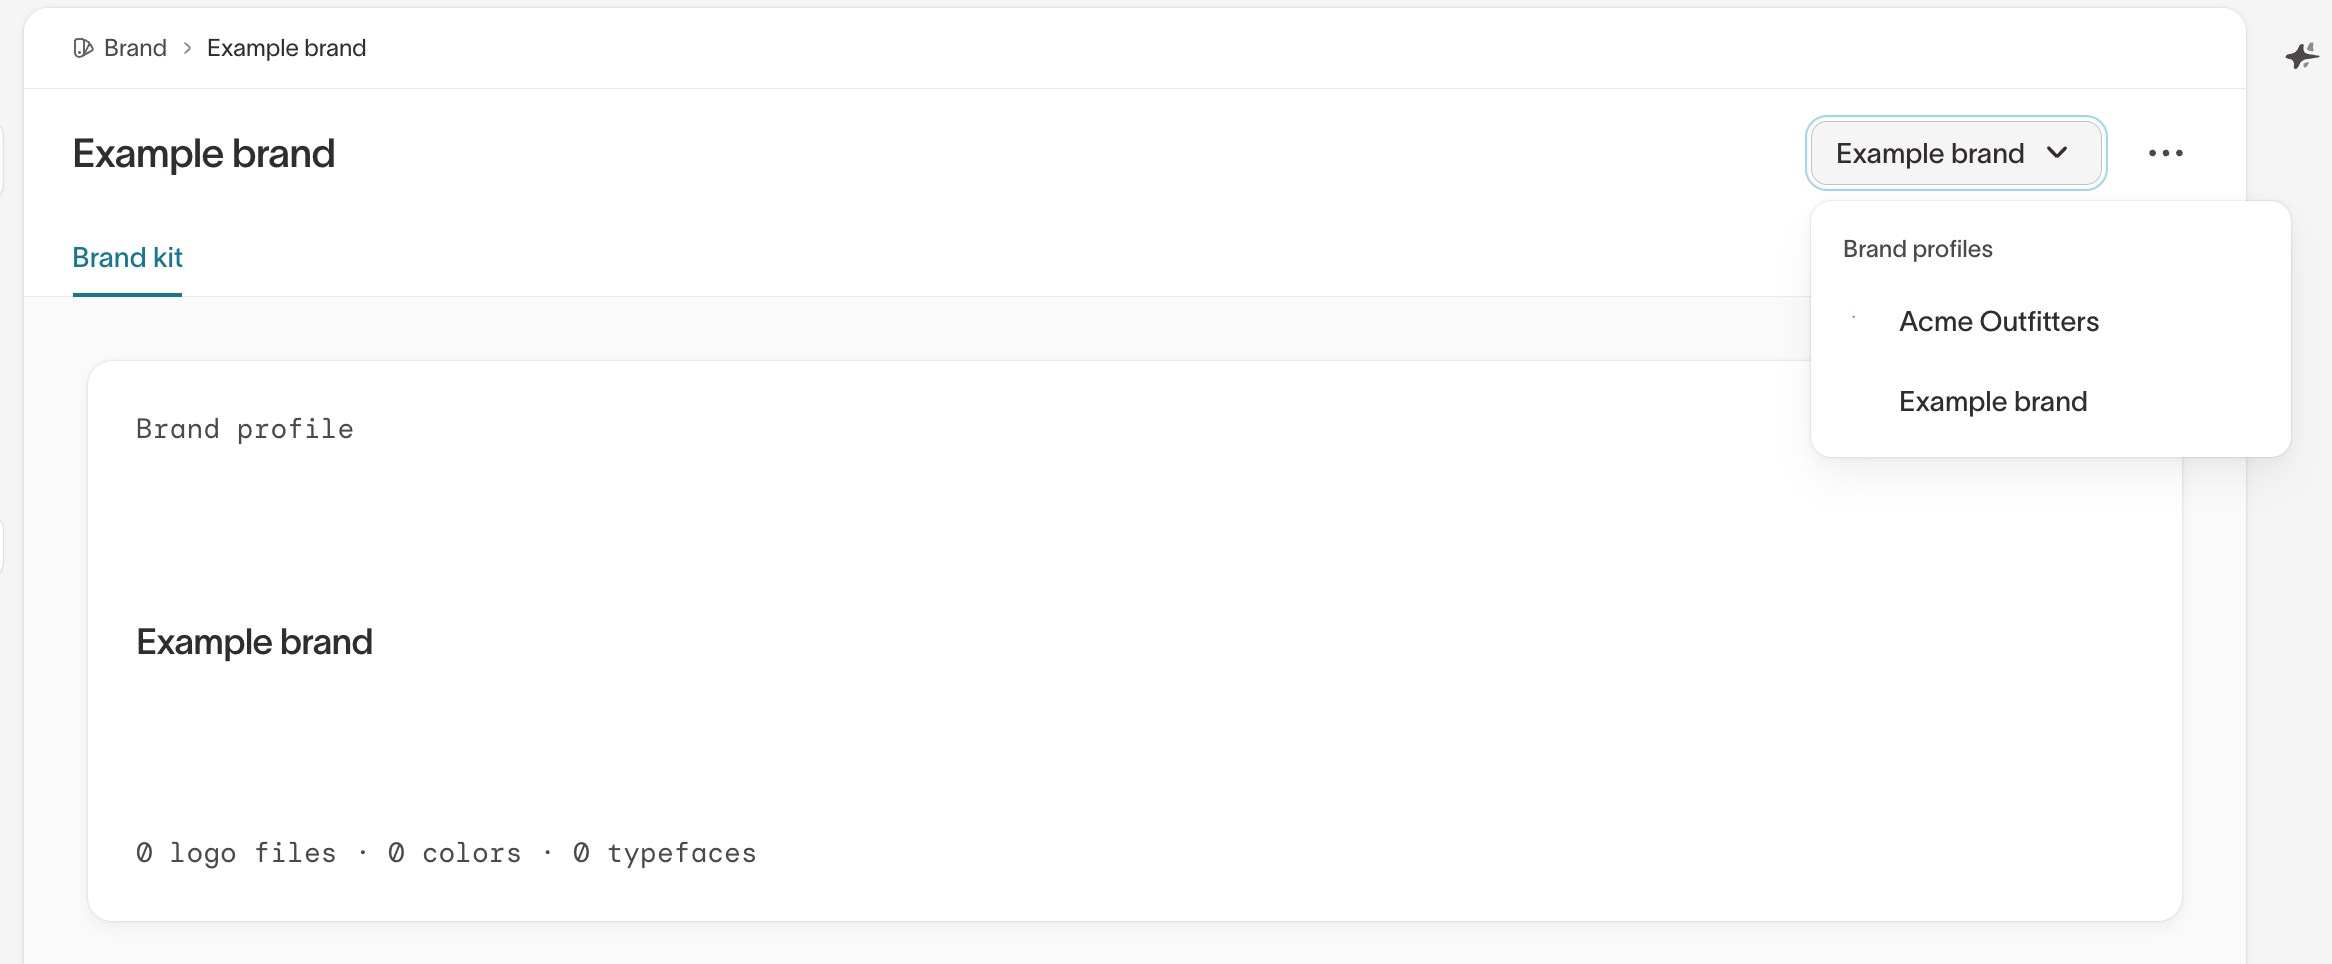Click the 0 colors count
The image size is (2332, 964).
pyautogui.click(x=455, y=853)
